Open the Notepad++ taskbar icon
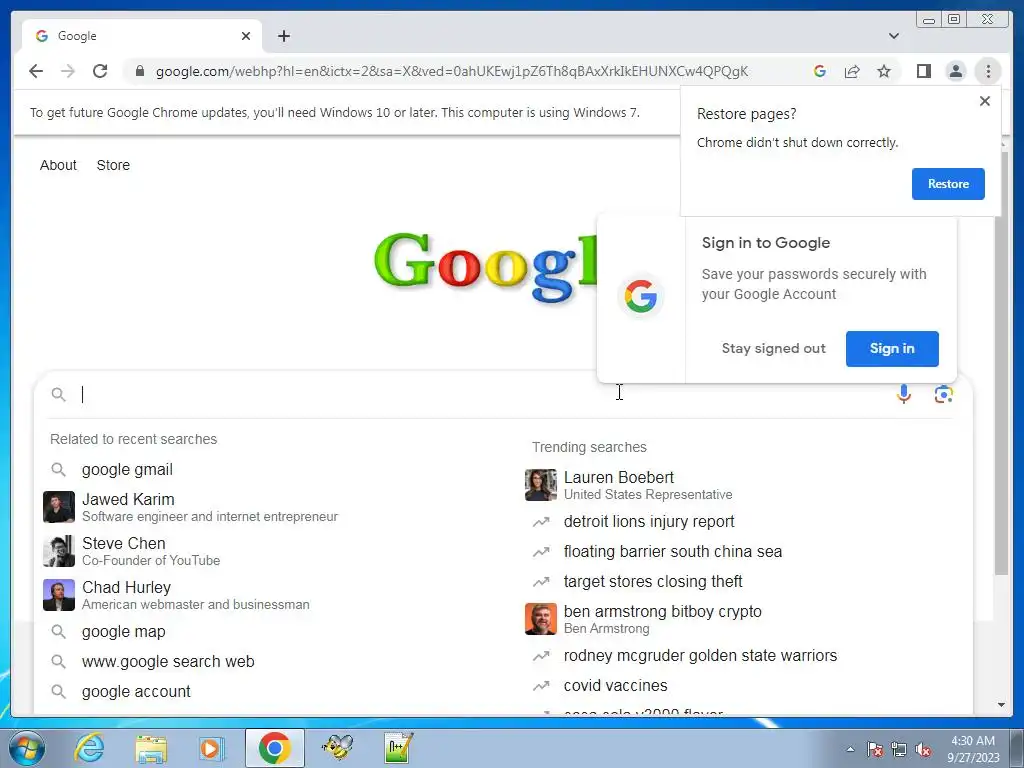Screen dimensions: 1024x768 398,748
